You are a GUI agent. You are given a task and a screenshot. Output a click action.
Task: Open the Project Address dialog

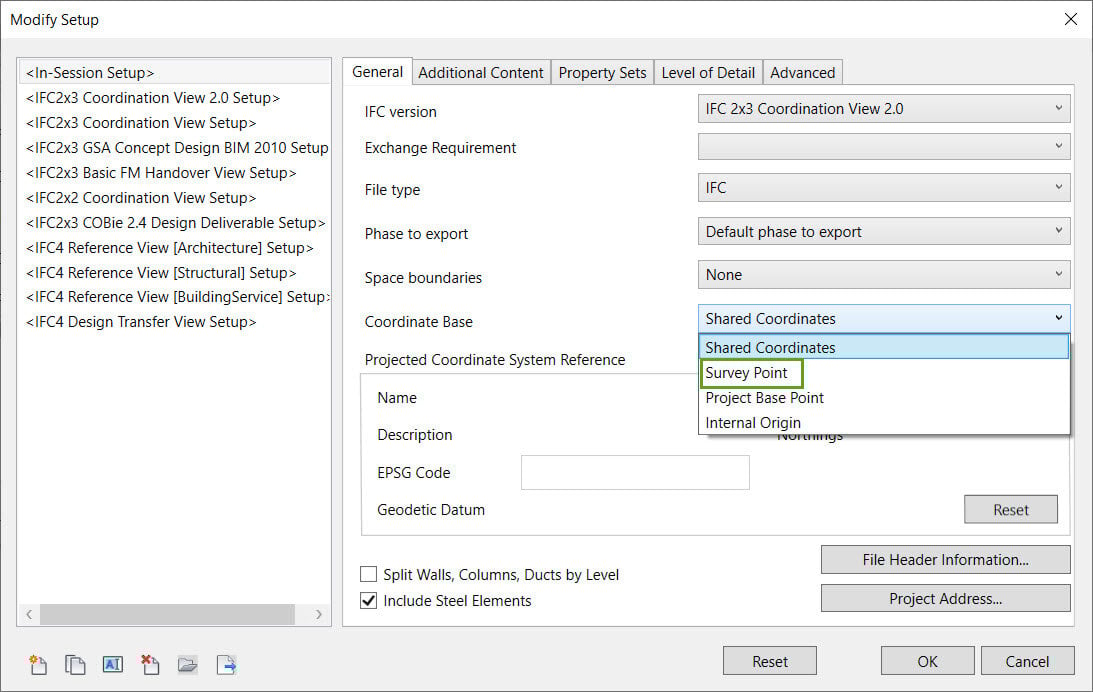944,598
